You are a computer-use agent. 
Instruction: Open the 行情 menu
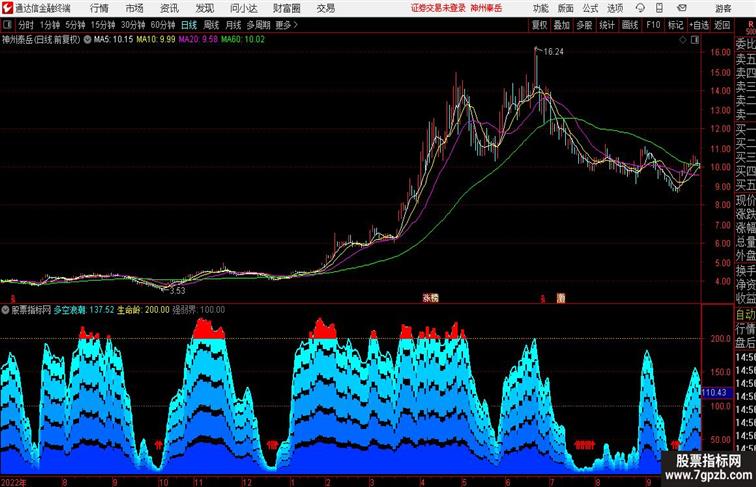[x=99, y=8]
